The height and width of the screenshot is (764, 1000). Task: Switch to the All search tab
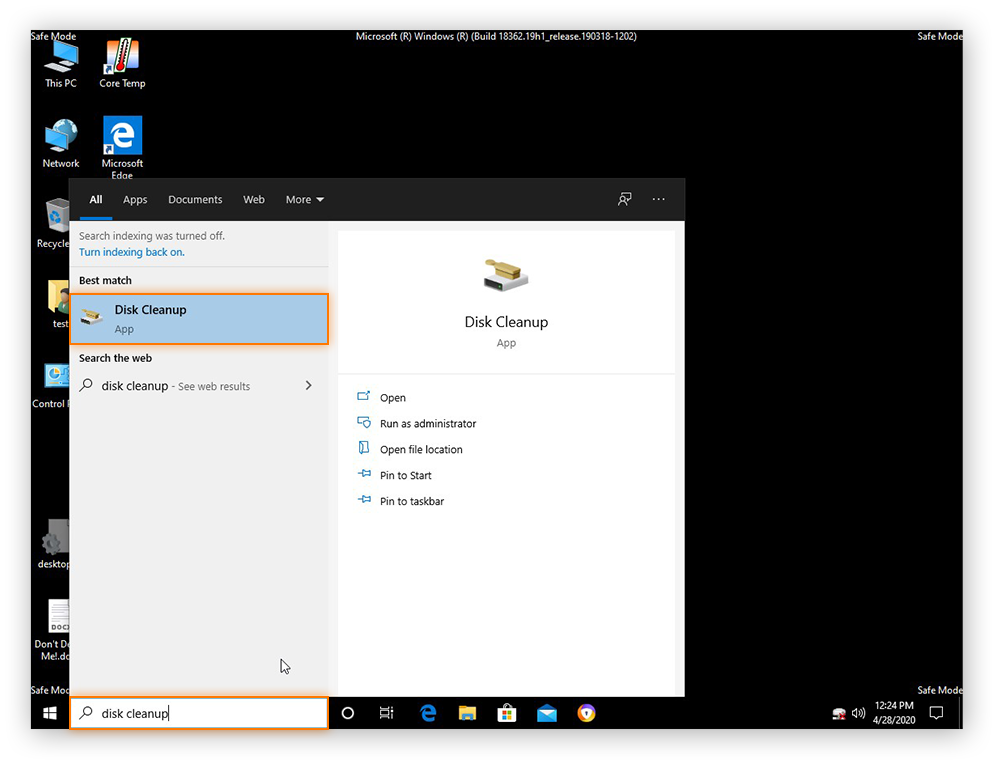pyautogui.click(x=96, y=200)
